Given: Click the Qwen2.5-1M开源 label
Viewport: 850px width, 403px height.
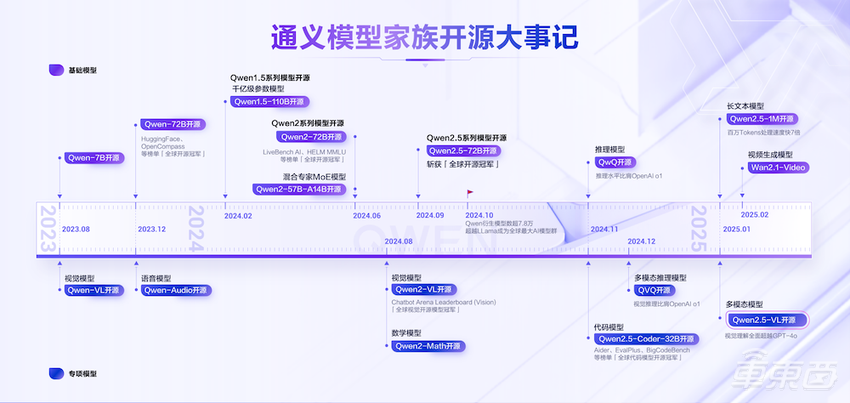Looking at the screenshot, I should [767, 118].
